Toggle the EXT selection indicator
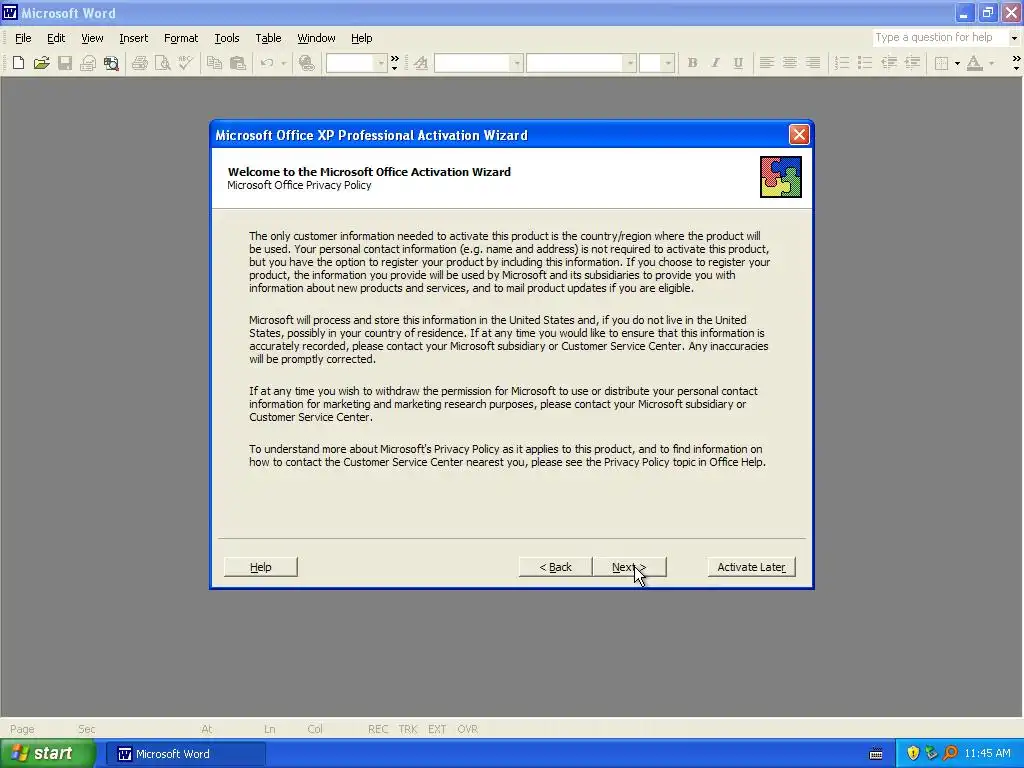Viewport: 1024px width, 768px height. (437, 729)
